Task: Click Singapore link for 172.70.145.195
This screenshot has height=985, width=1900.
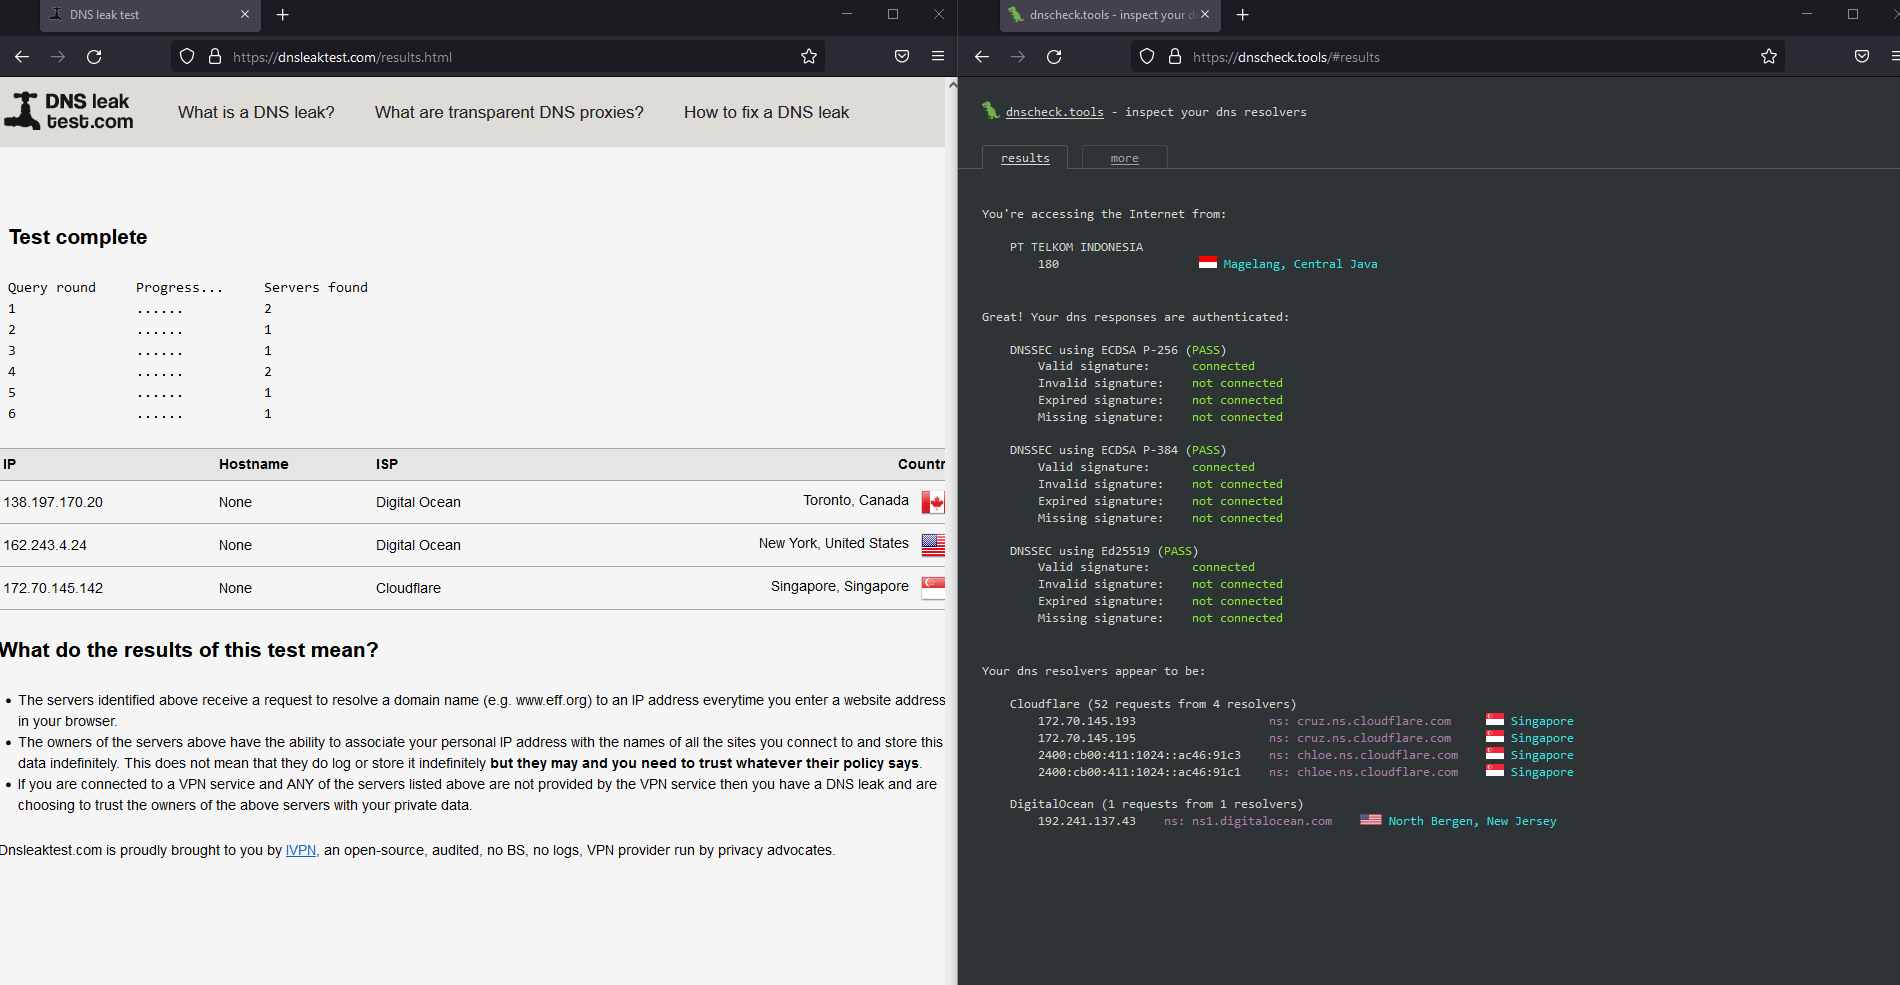Action: pos(1542,738)
